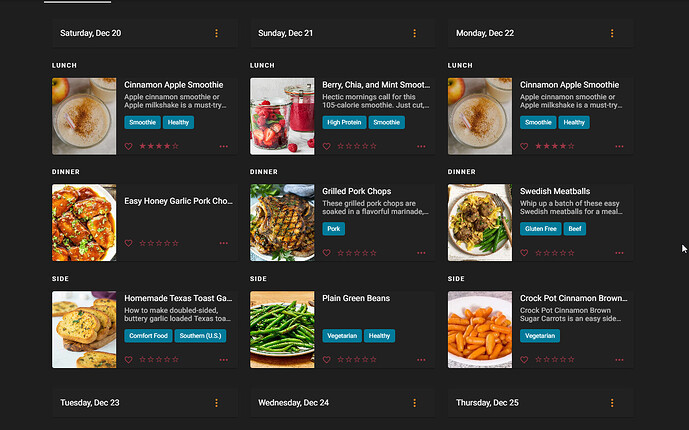Open more options for Homemade Texas Toast
The image size is (689, 430).
pyautogui.click(x=224, y=359)
